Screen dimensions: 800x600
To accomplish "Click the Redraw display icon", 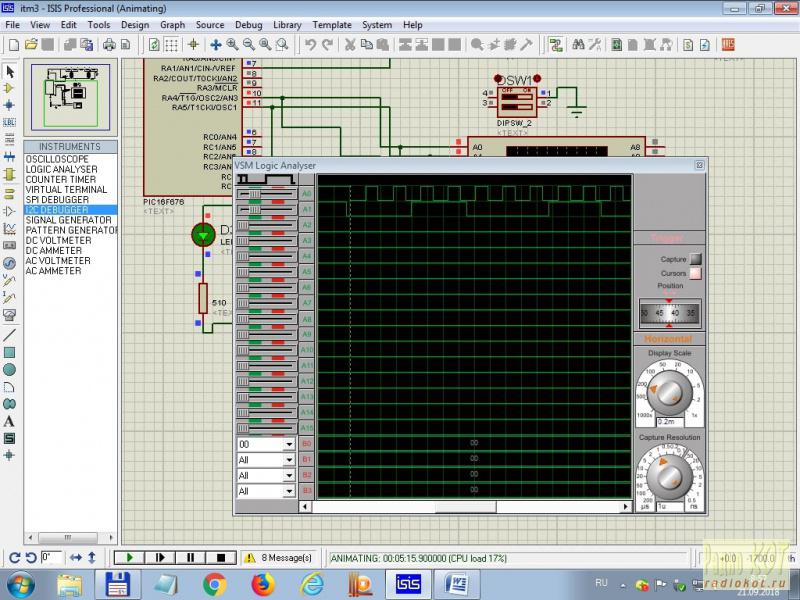I will 154,45.
